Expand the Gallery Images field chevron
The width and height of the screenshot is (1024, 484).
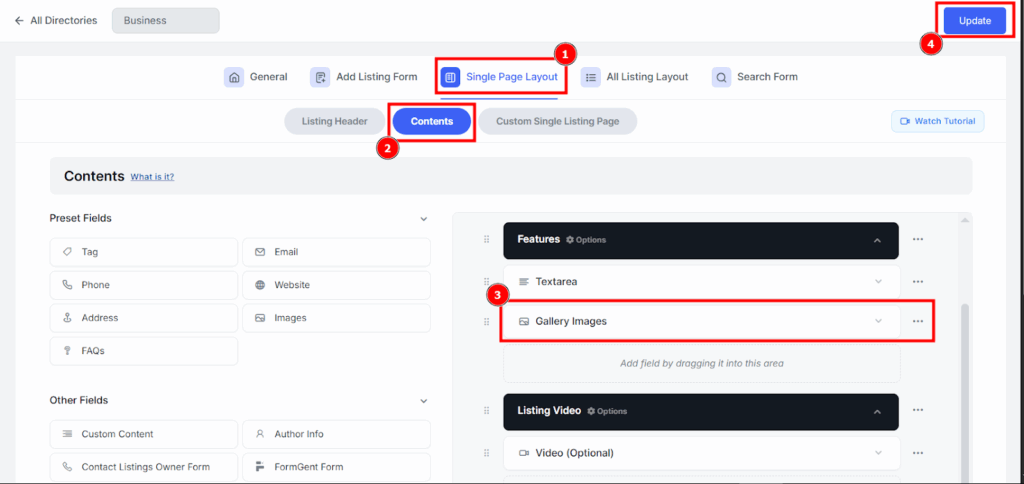tap(878, 321)
